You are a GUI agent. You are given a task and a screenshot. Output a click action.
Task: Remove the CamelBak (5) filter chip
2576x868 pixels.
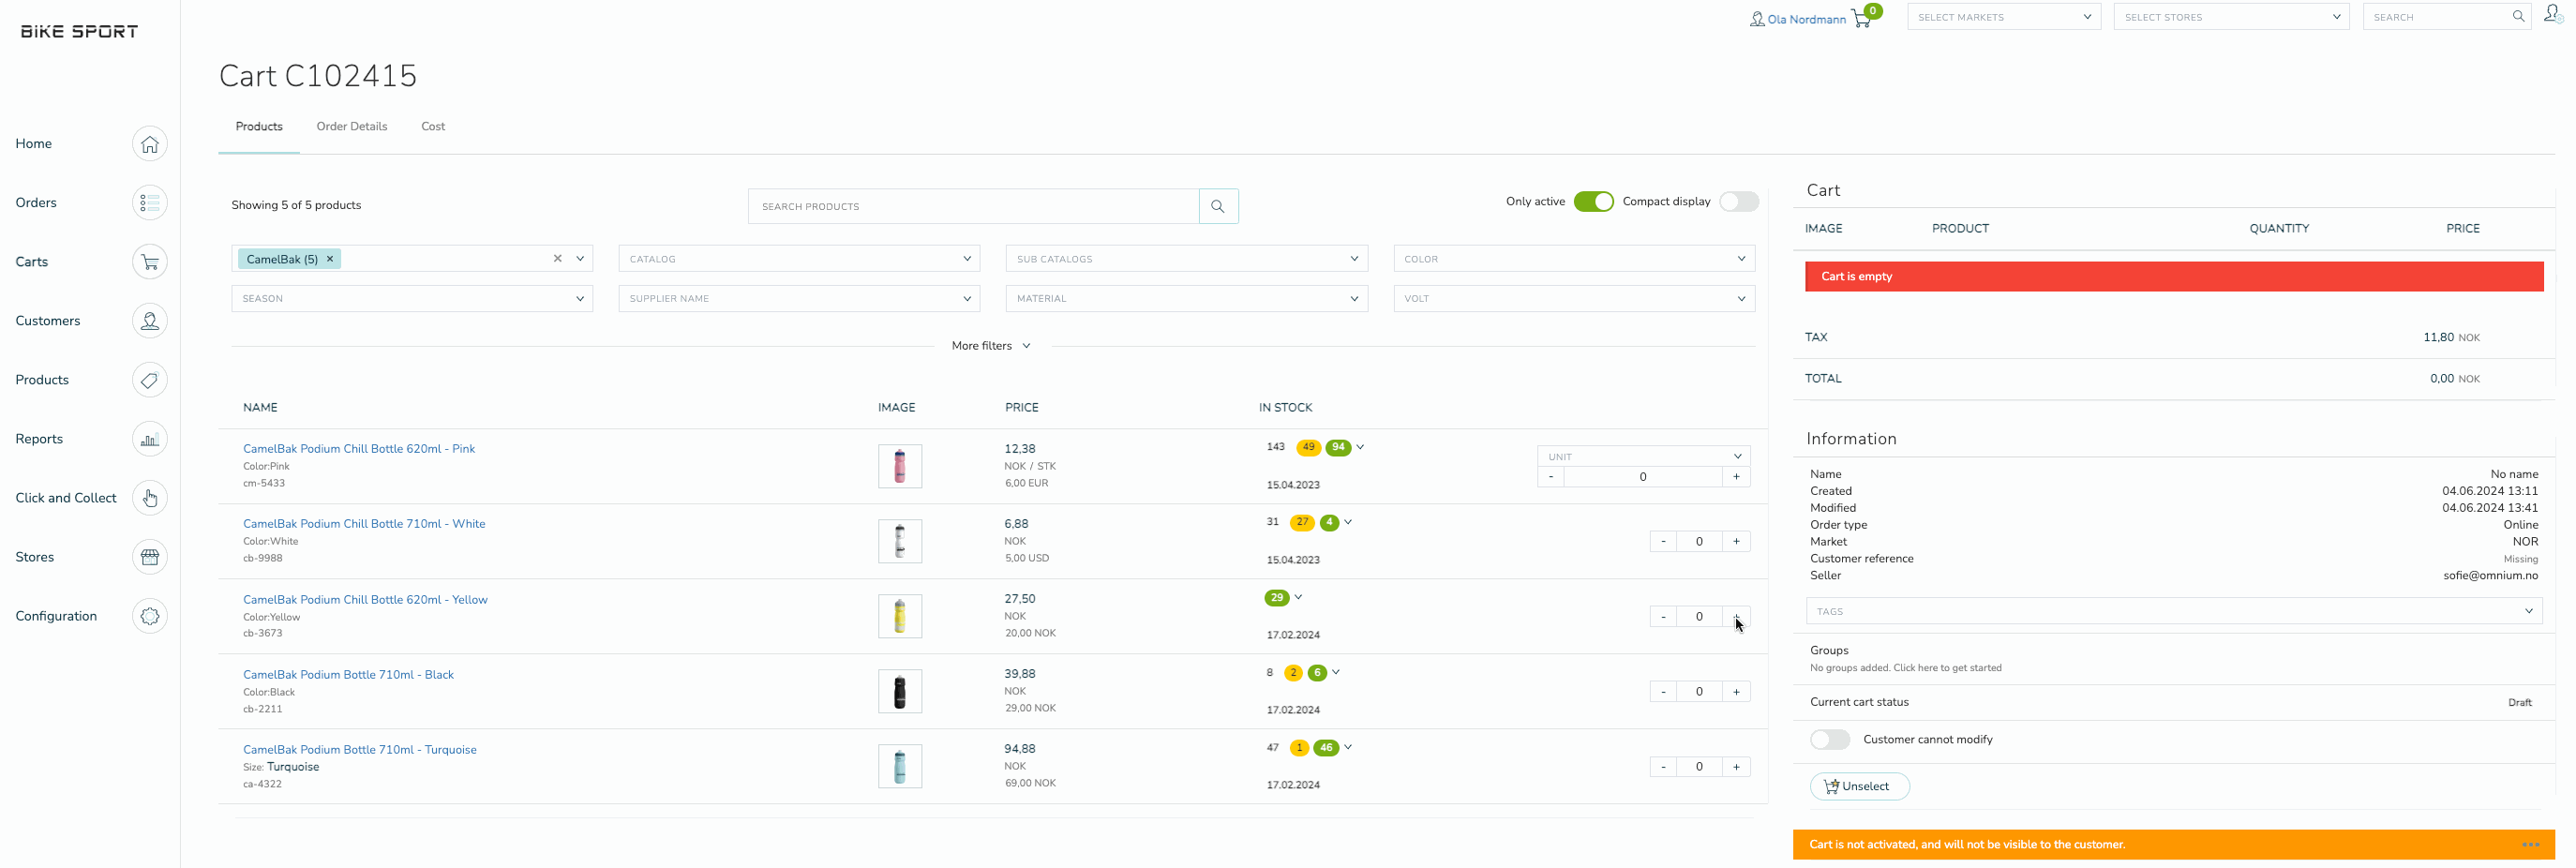coord(330,259)
